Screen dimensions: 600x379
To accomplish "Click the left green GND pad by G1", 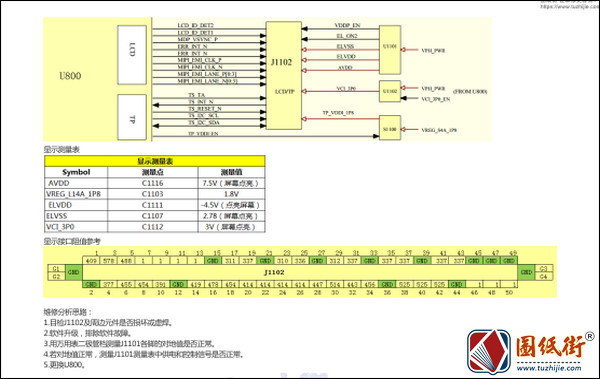I will pyautogui.click(x=73, y=272).
